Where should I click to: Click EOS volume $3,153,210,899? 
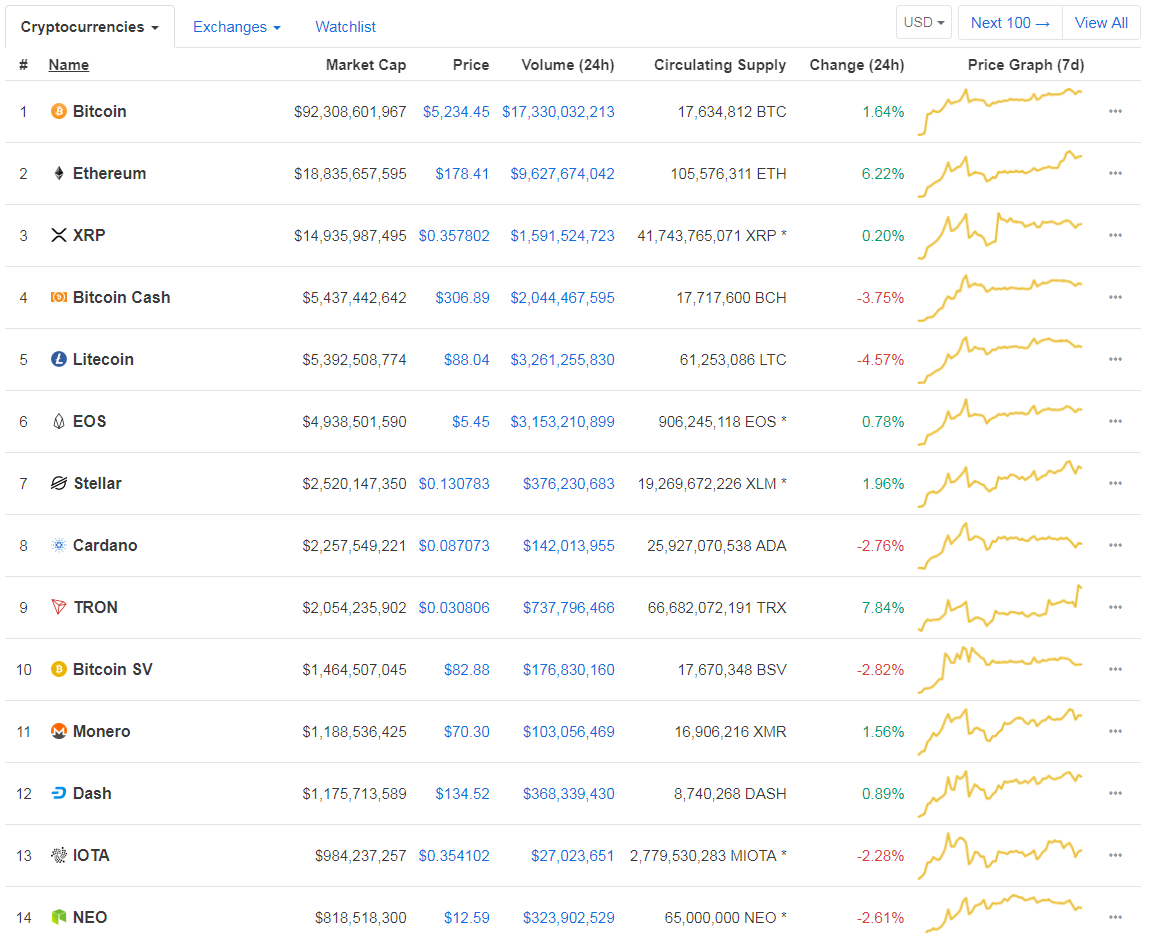(x=562, y=422)
